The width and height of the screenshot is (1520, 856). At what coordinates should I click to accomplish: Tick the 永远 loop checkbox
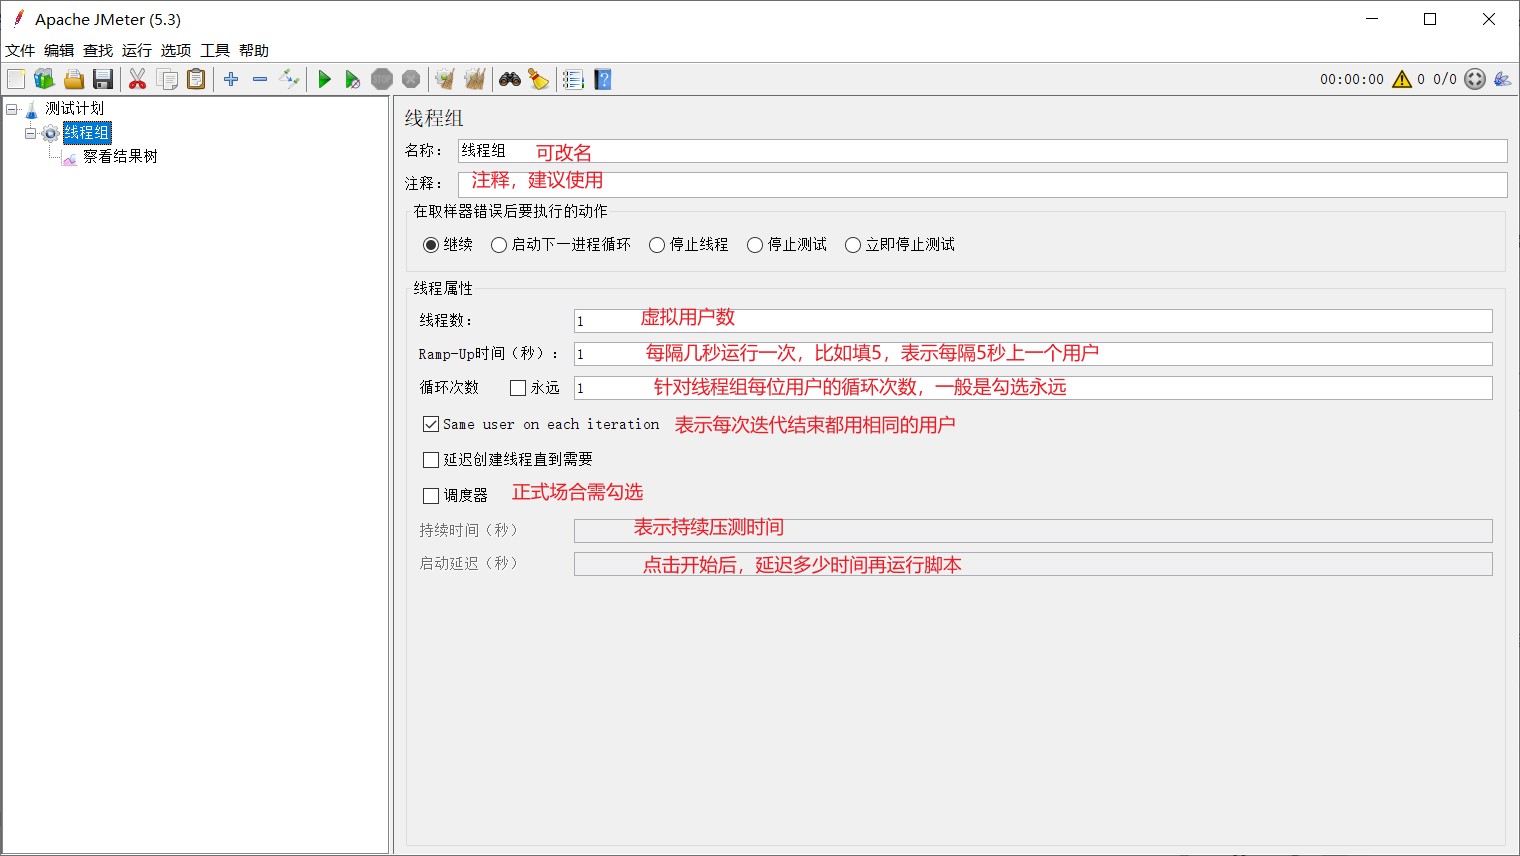[518, 388]
